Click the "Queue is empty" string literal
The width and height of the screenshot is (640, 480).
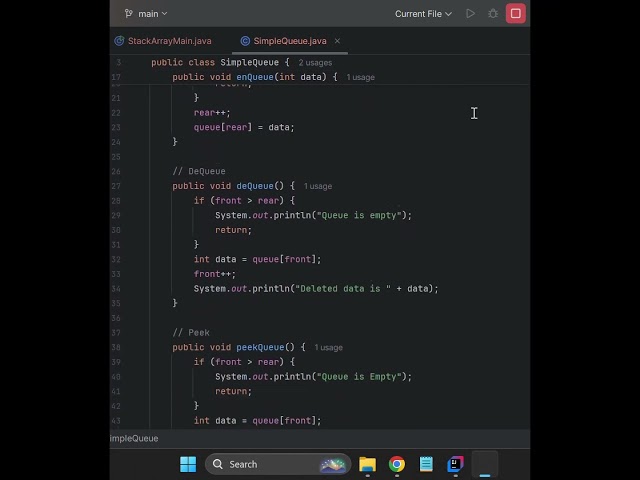pos(359,215)
